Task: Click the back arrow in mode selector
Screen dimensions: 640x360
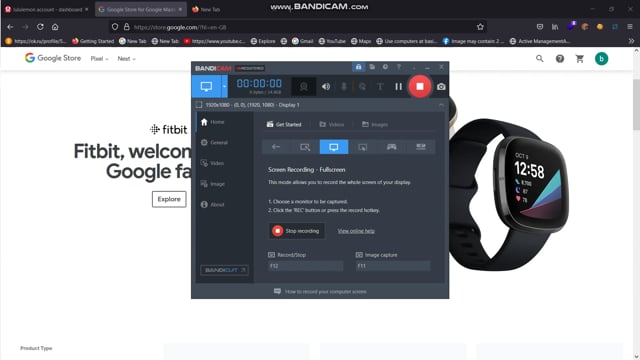Action: (x=276, y=147)
